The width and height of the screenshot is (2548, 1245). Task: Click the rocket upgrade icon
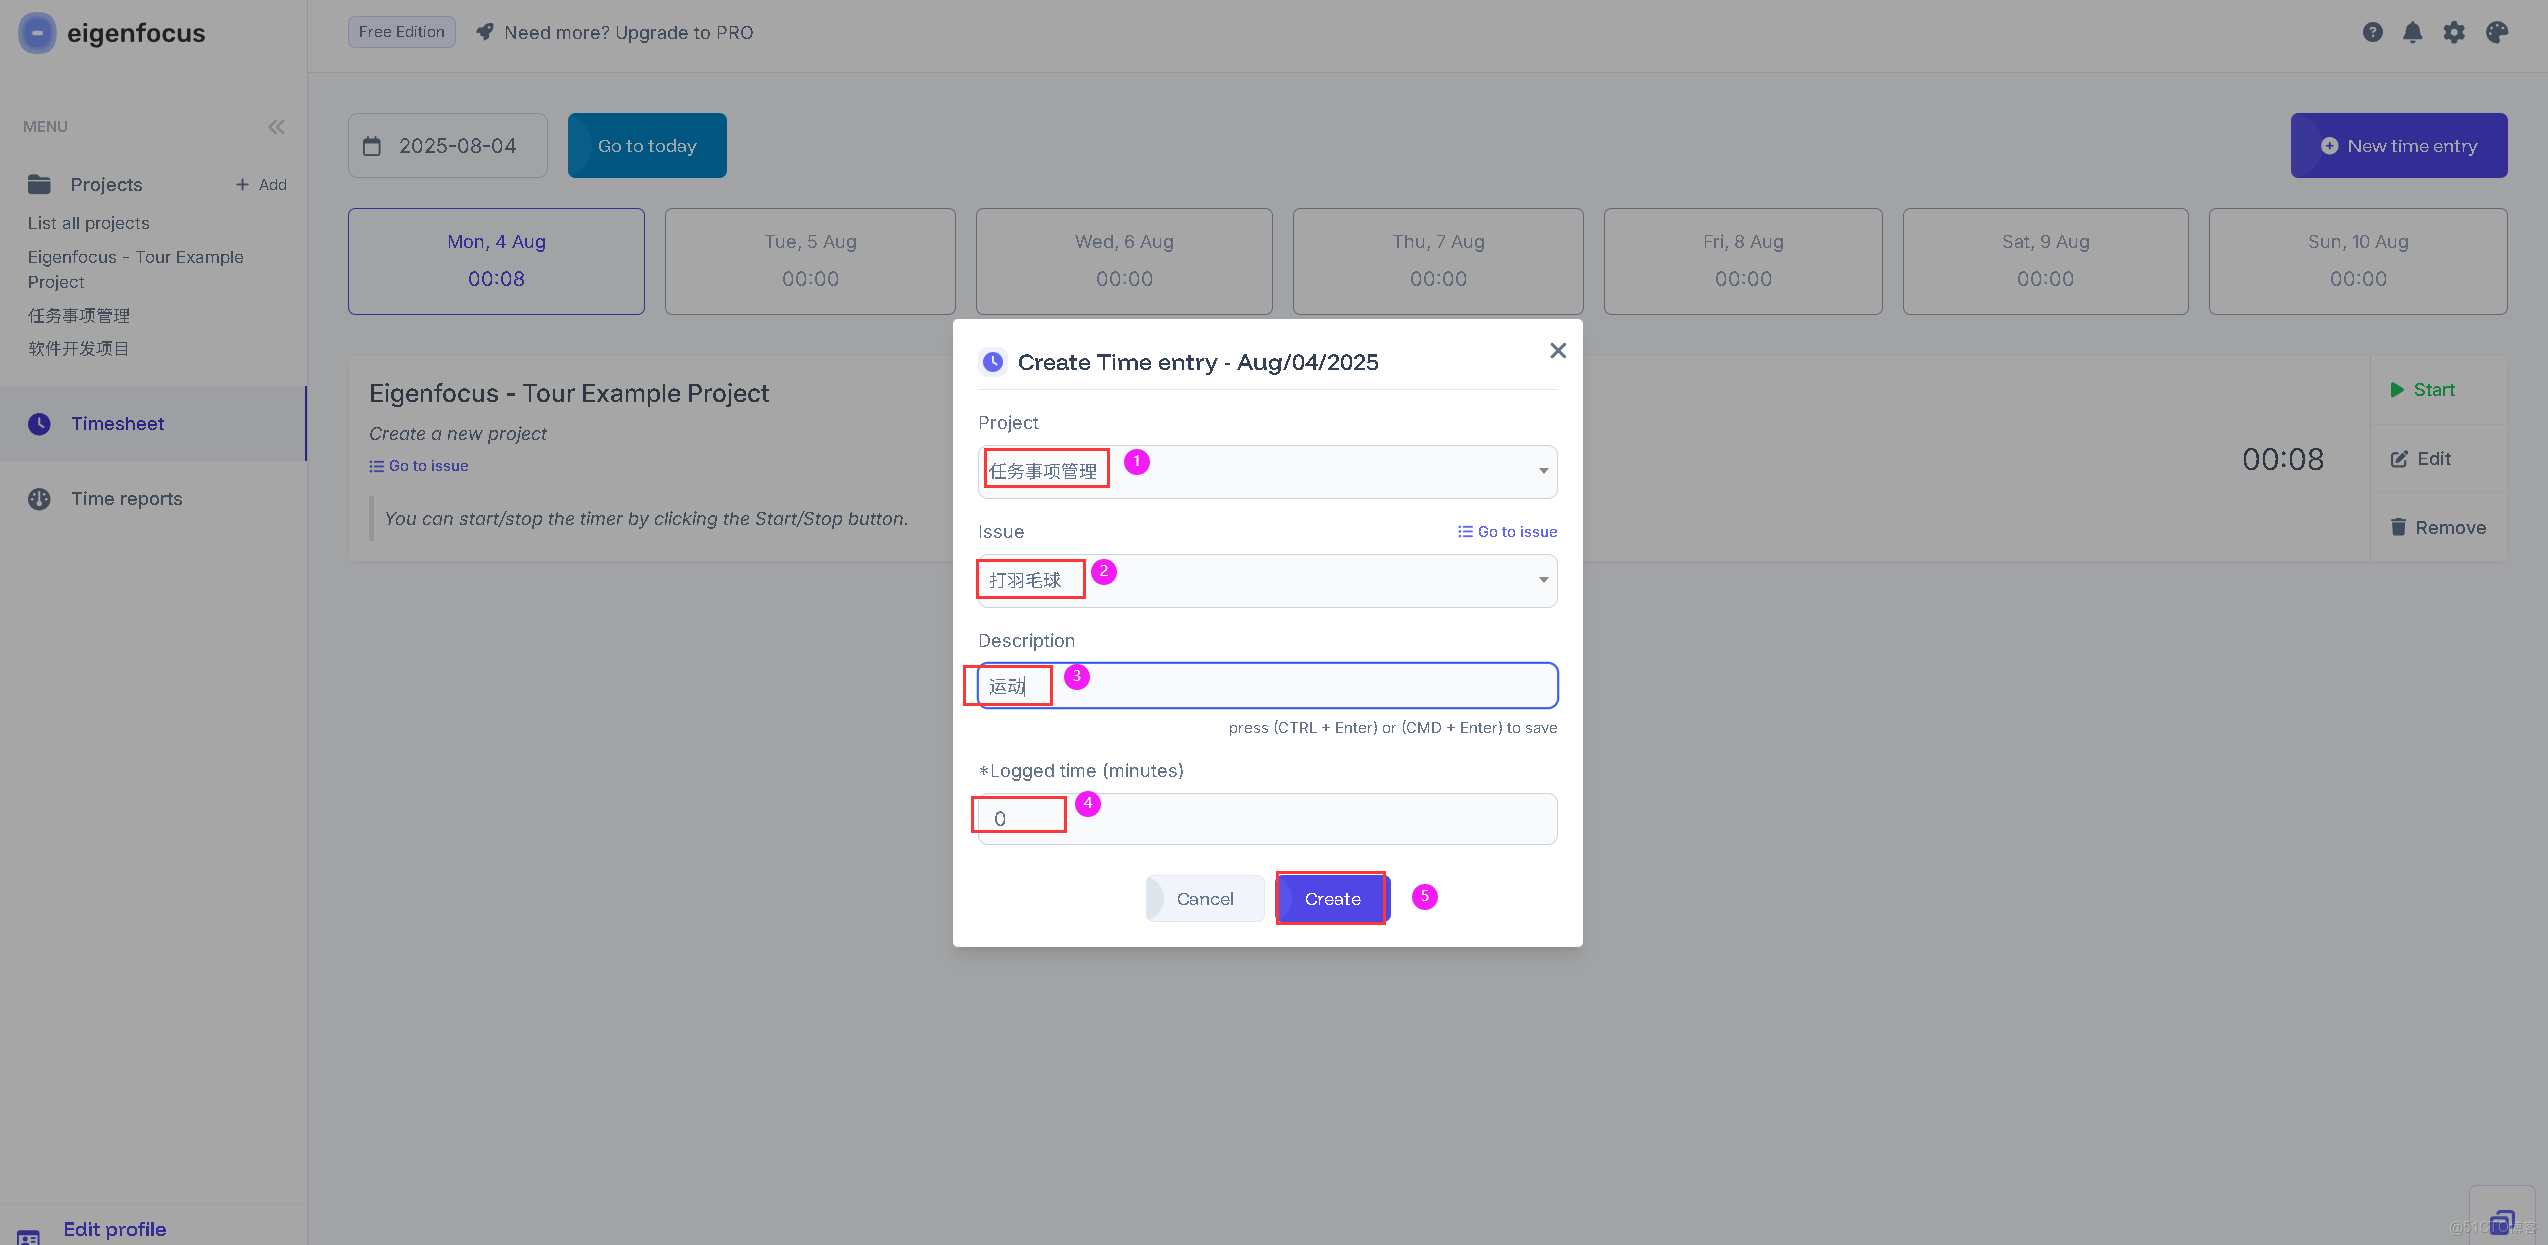pos(485,32)
